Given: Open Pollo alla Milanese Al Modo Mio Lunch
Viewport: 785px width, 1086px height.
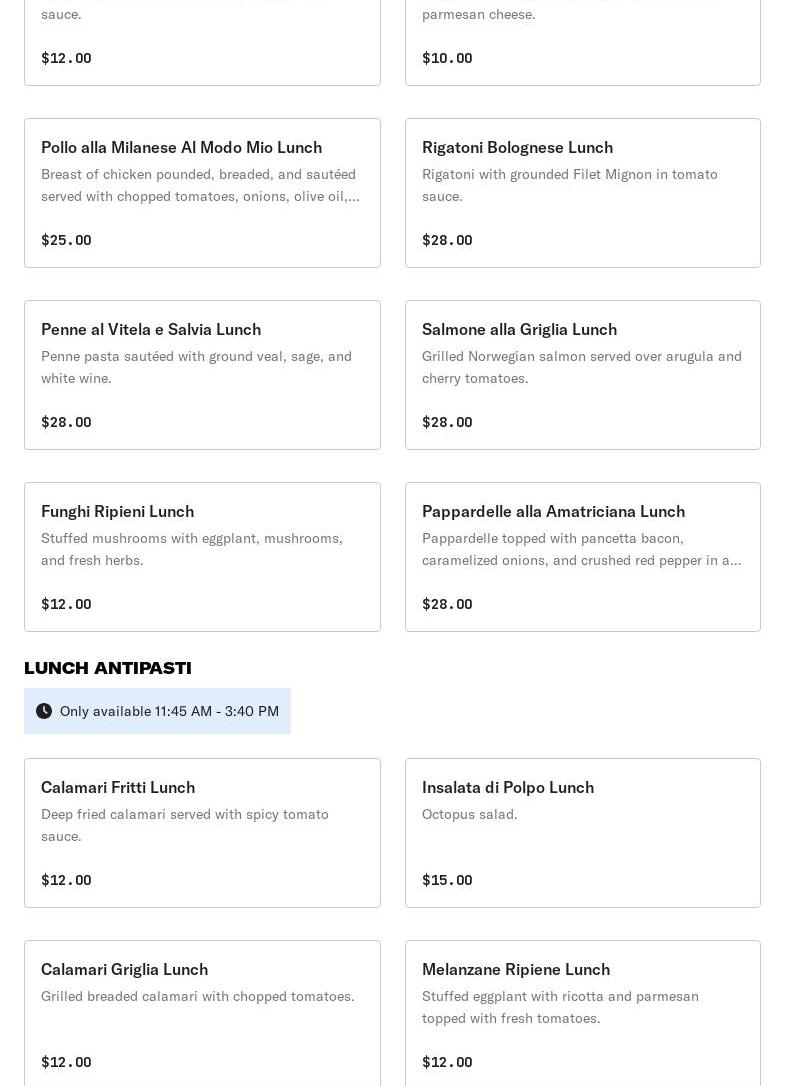Looking at the screenshot, I should pos(202,193).
